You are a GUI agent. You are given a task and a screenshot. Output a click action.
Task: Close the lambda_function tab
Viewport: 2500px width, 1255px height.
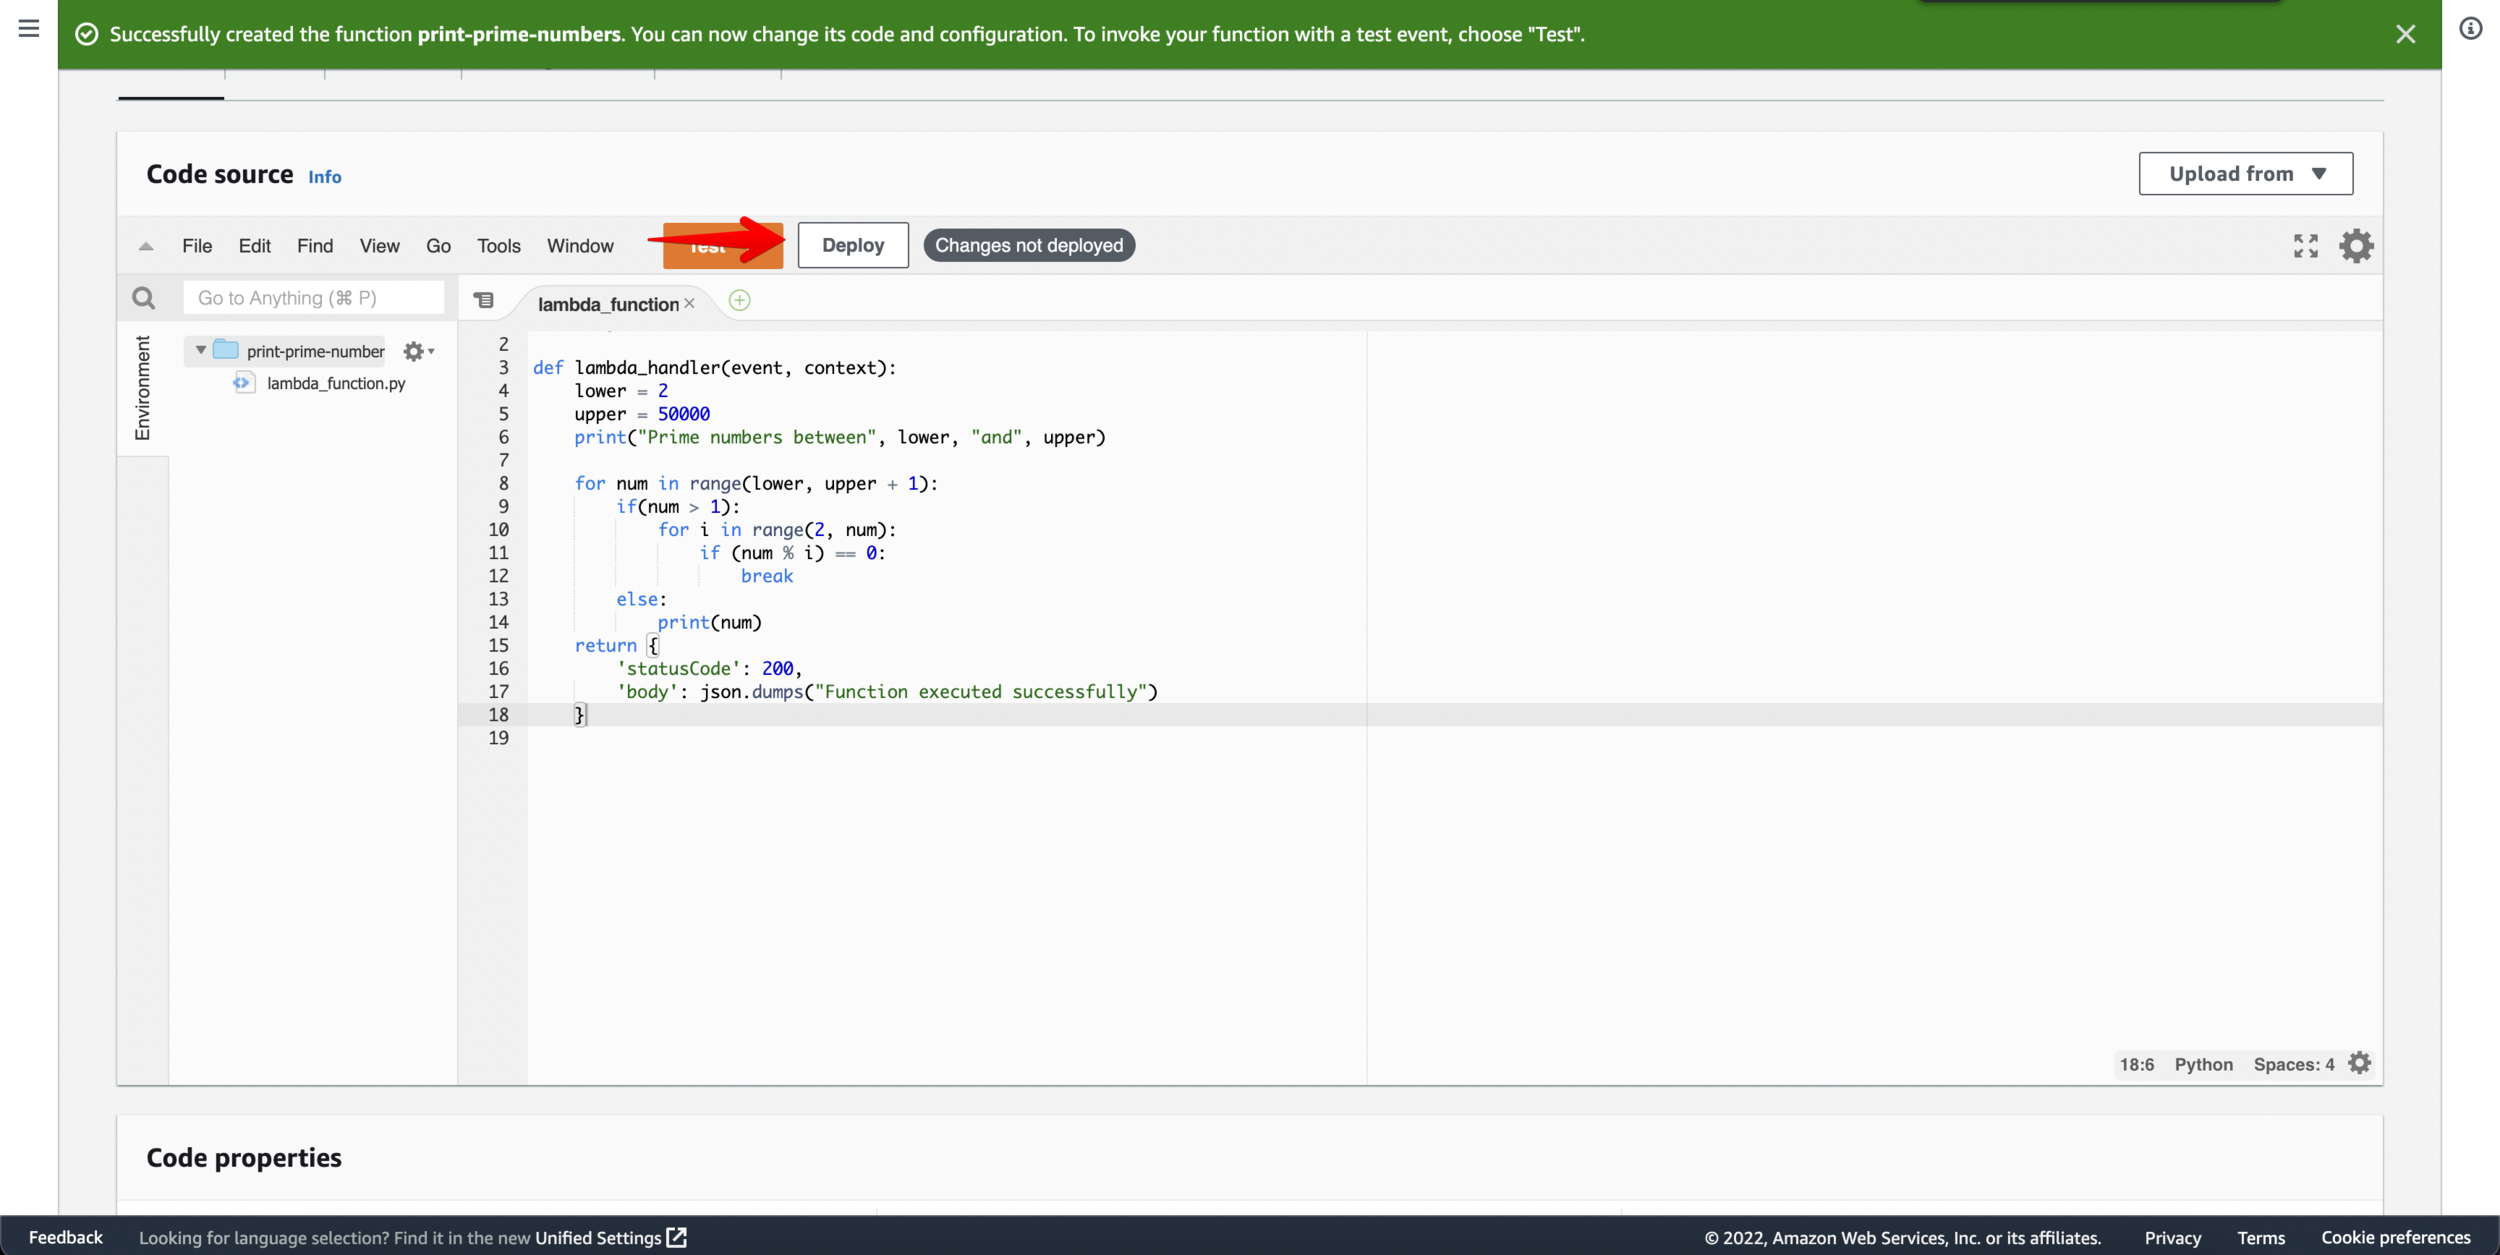[x=689, y=304]
